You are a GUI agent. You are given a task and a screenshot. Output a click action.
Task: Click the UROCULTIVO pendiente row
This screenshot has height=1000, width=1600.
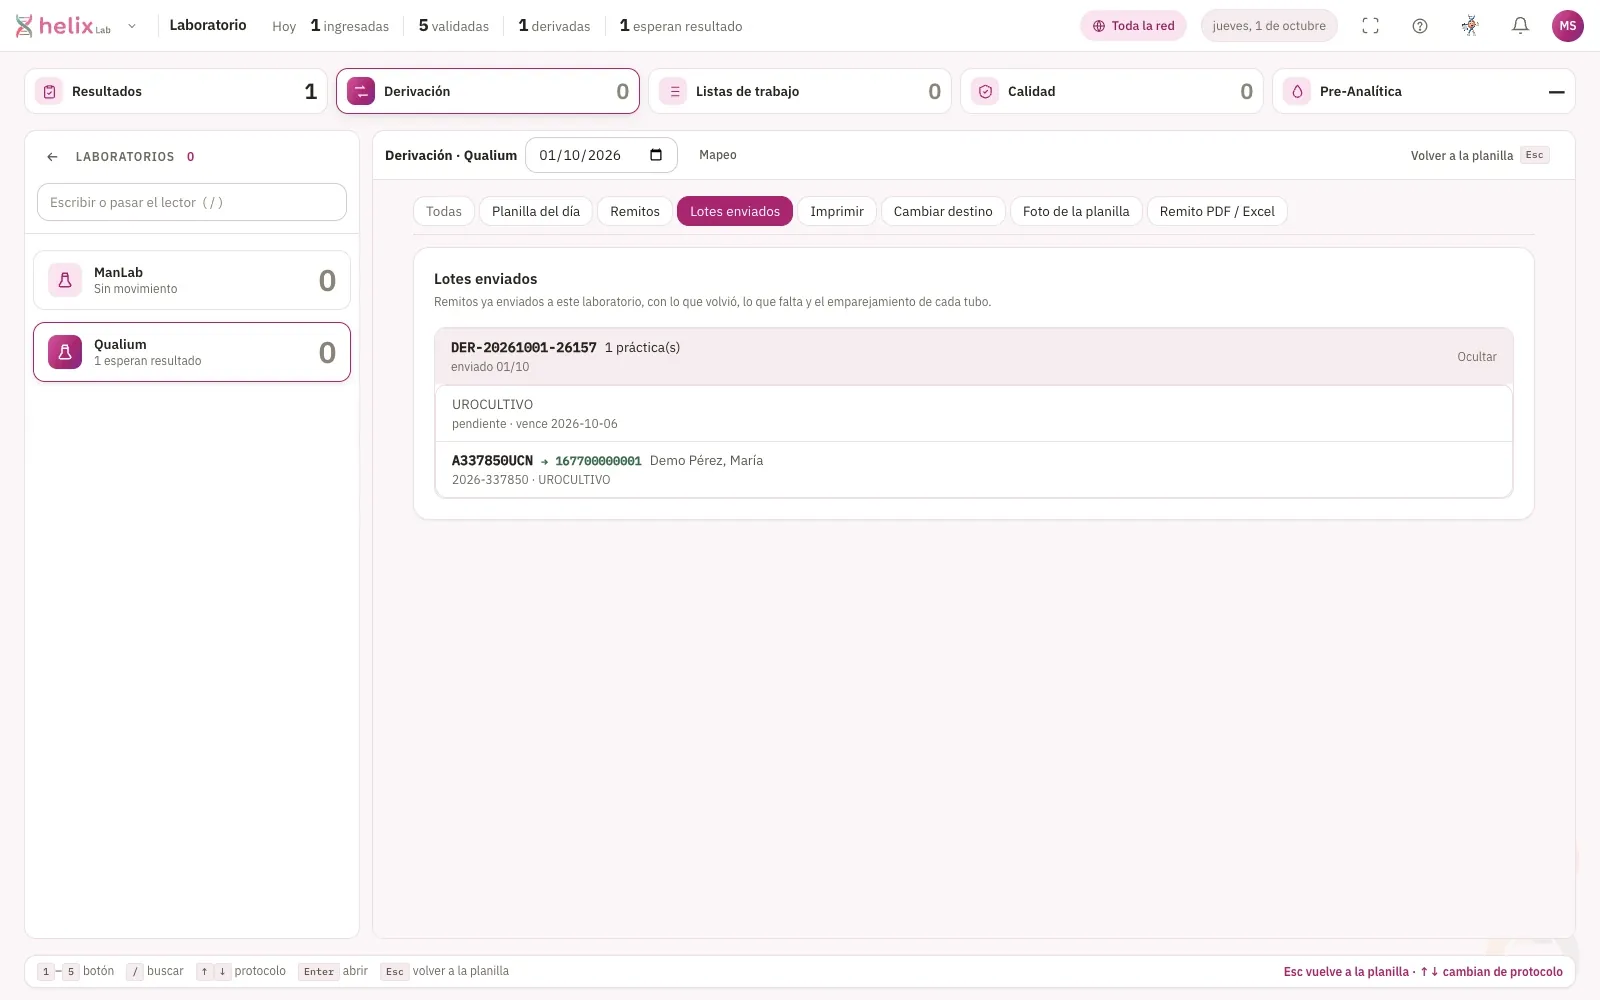974,414
